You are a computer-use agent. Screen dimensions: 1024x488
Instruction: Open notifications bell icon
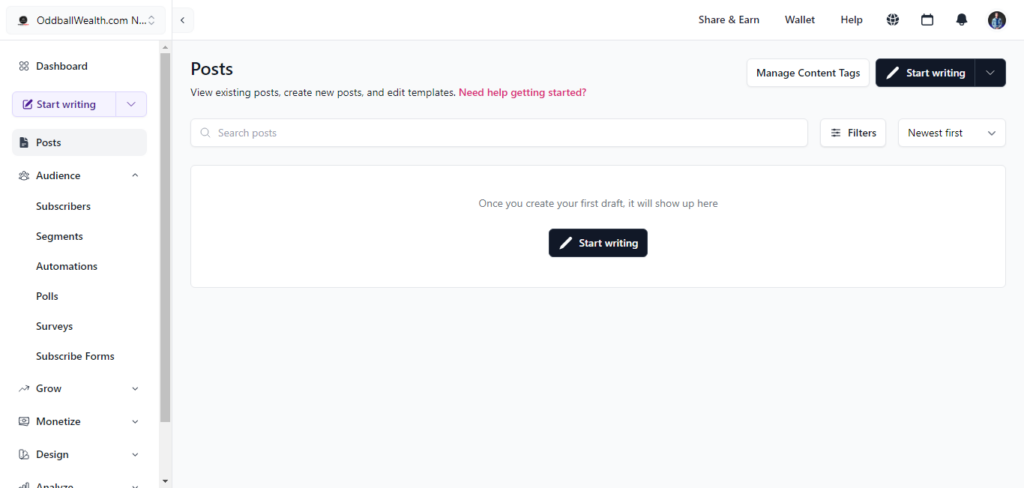(x=961, y=20)
